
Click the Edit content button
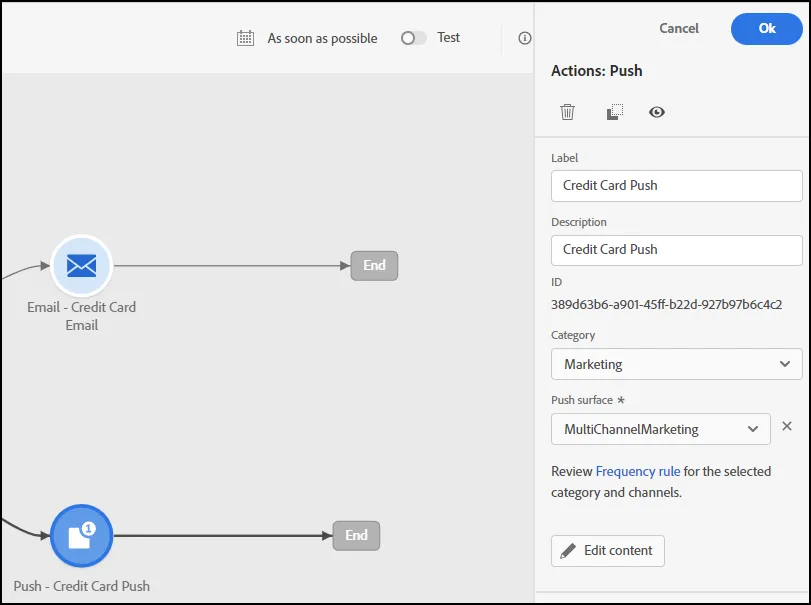608,551
